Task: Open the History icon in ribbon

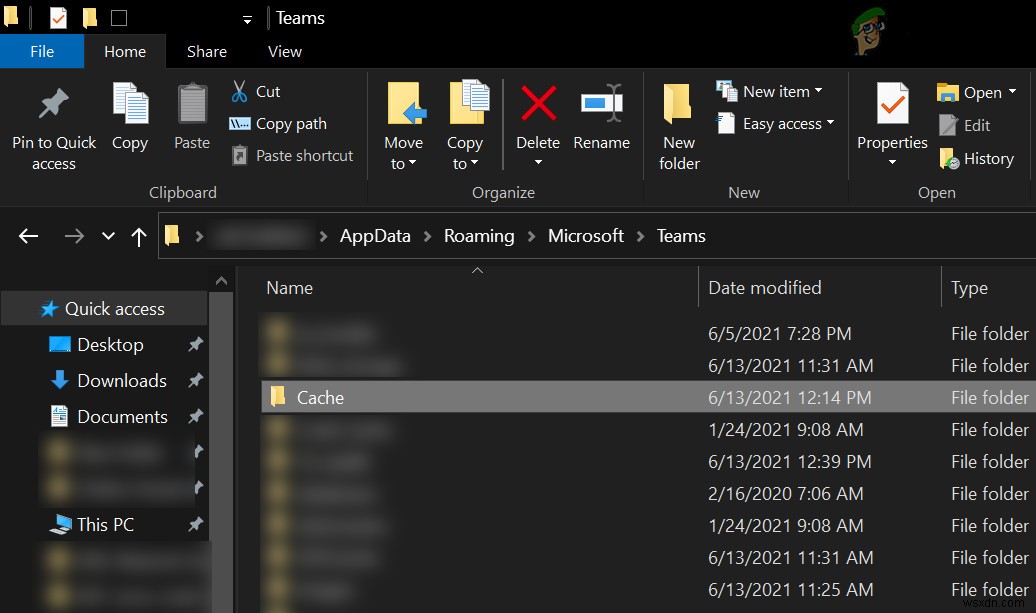Action: point(949,159)
